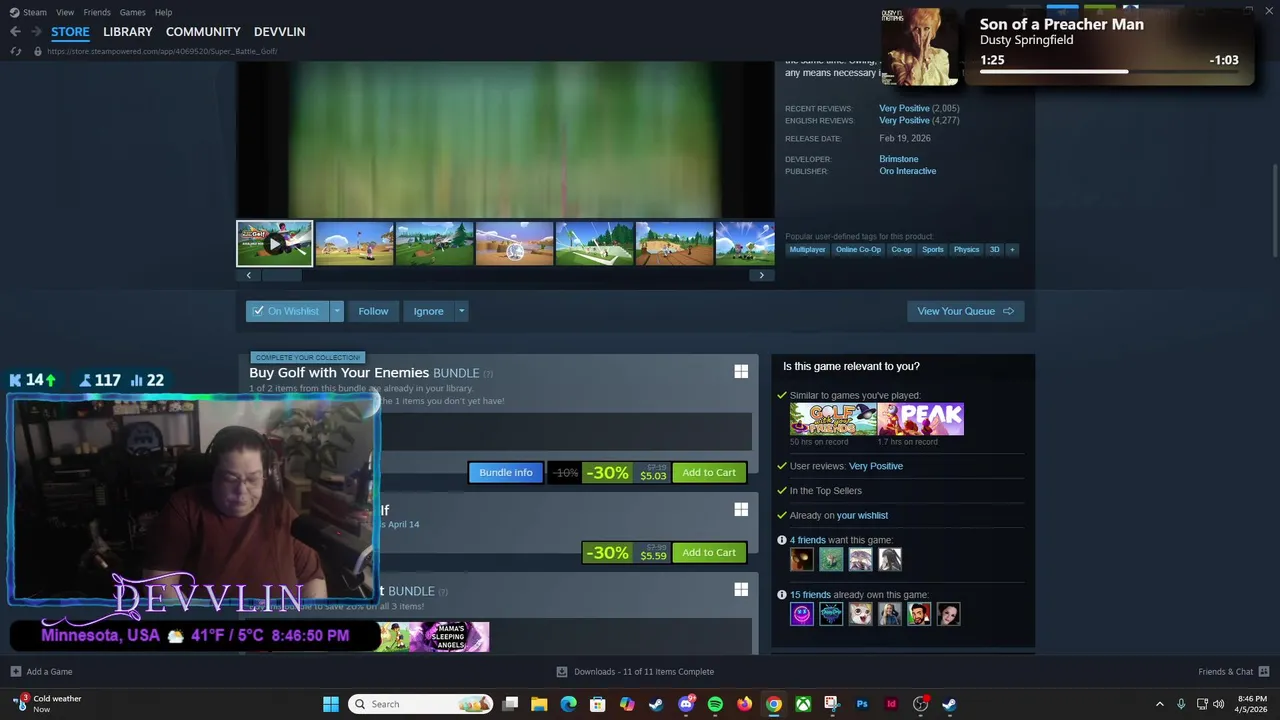Open Photoshop from the taskbar
The image size is (1280, 720).
tap(862, 704)
